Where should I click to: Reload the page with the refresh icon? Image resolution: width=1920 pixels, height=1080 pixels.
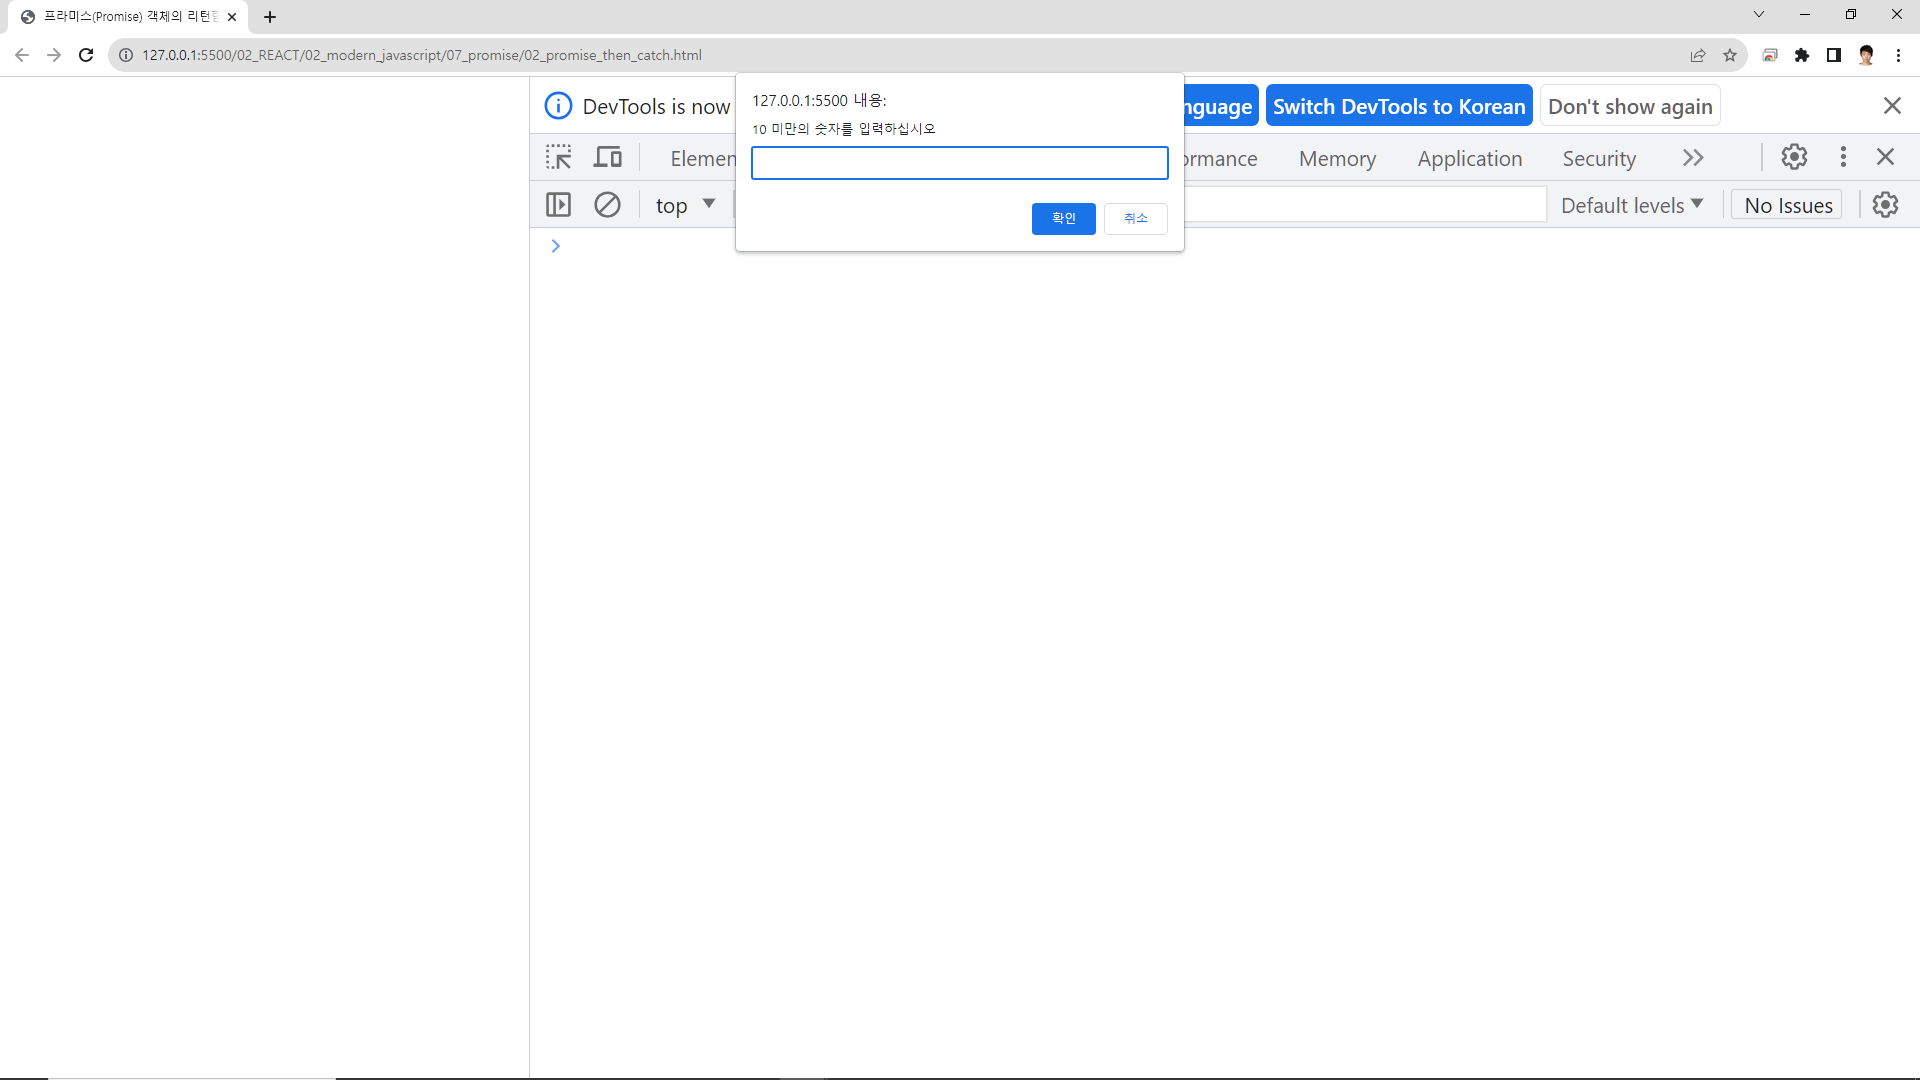[86, 55]
